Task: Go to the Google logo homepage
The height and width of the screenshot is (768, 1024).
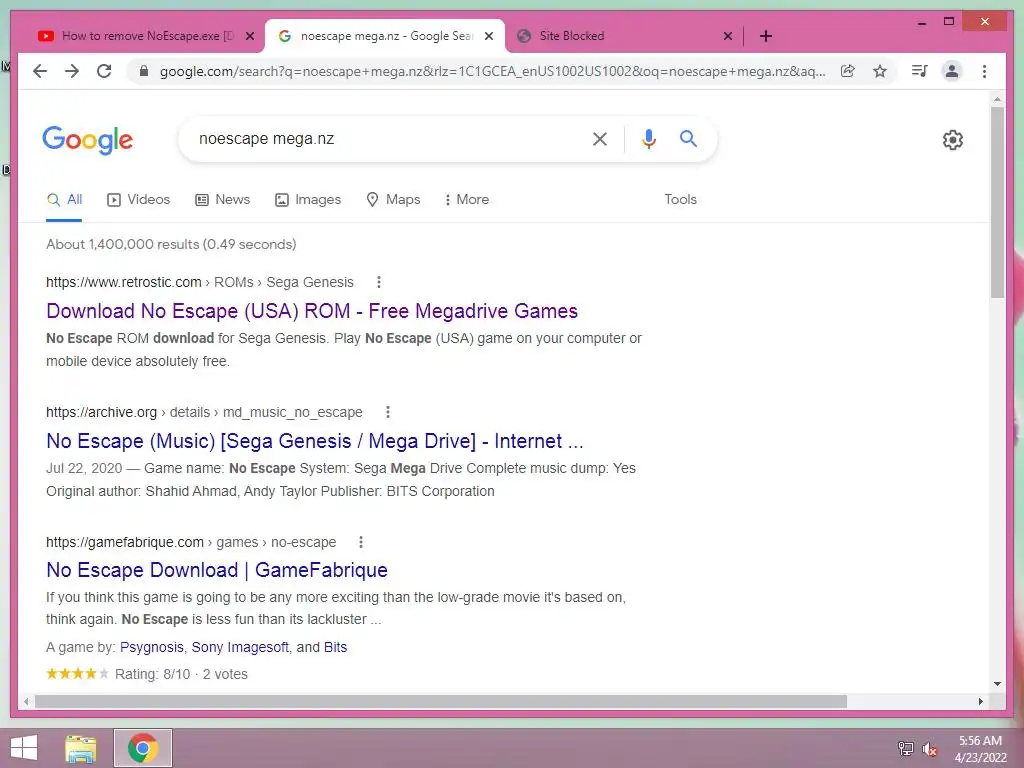Action: tap(88, 140)
